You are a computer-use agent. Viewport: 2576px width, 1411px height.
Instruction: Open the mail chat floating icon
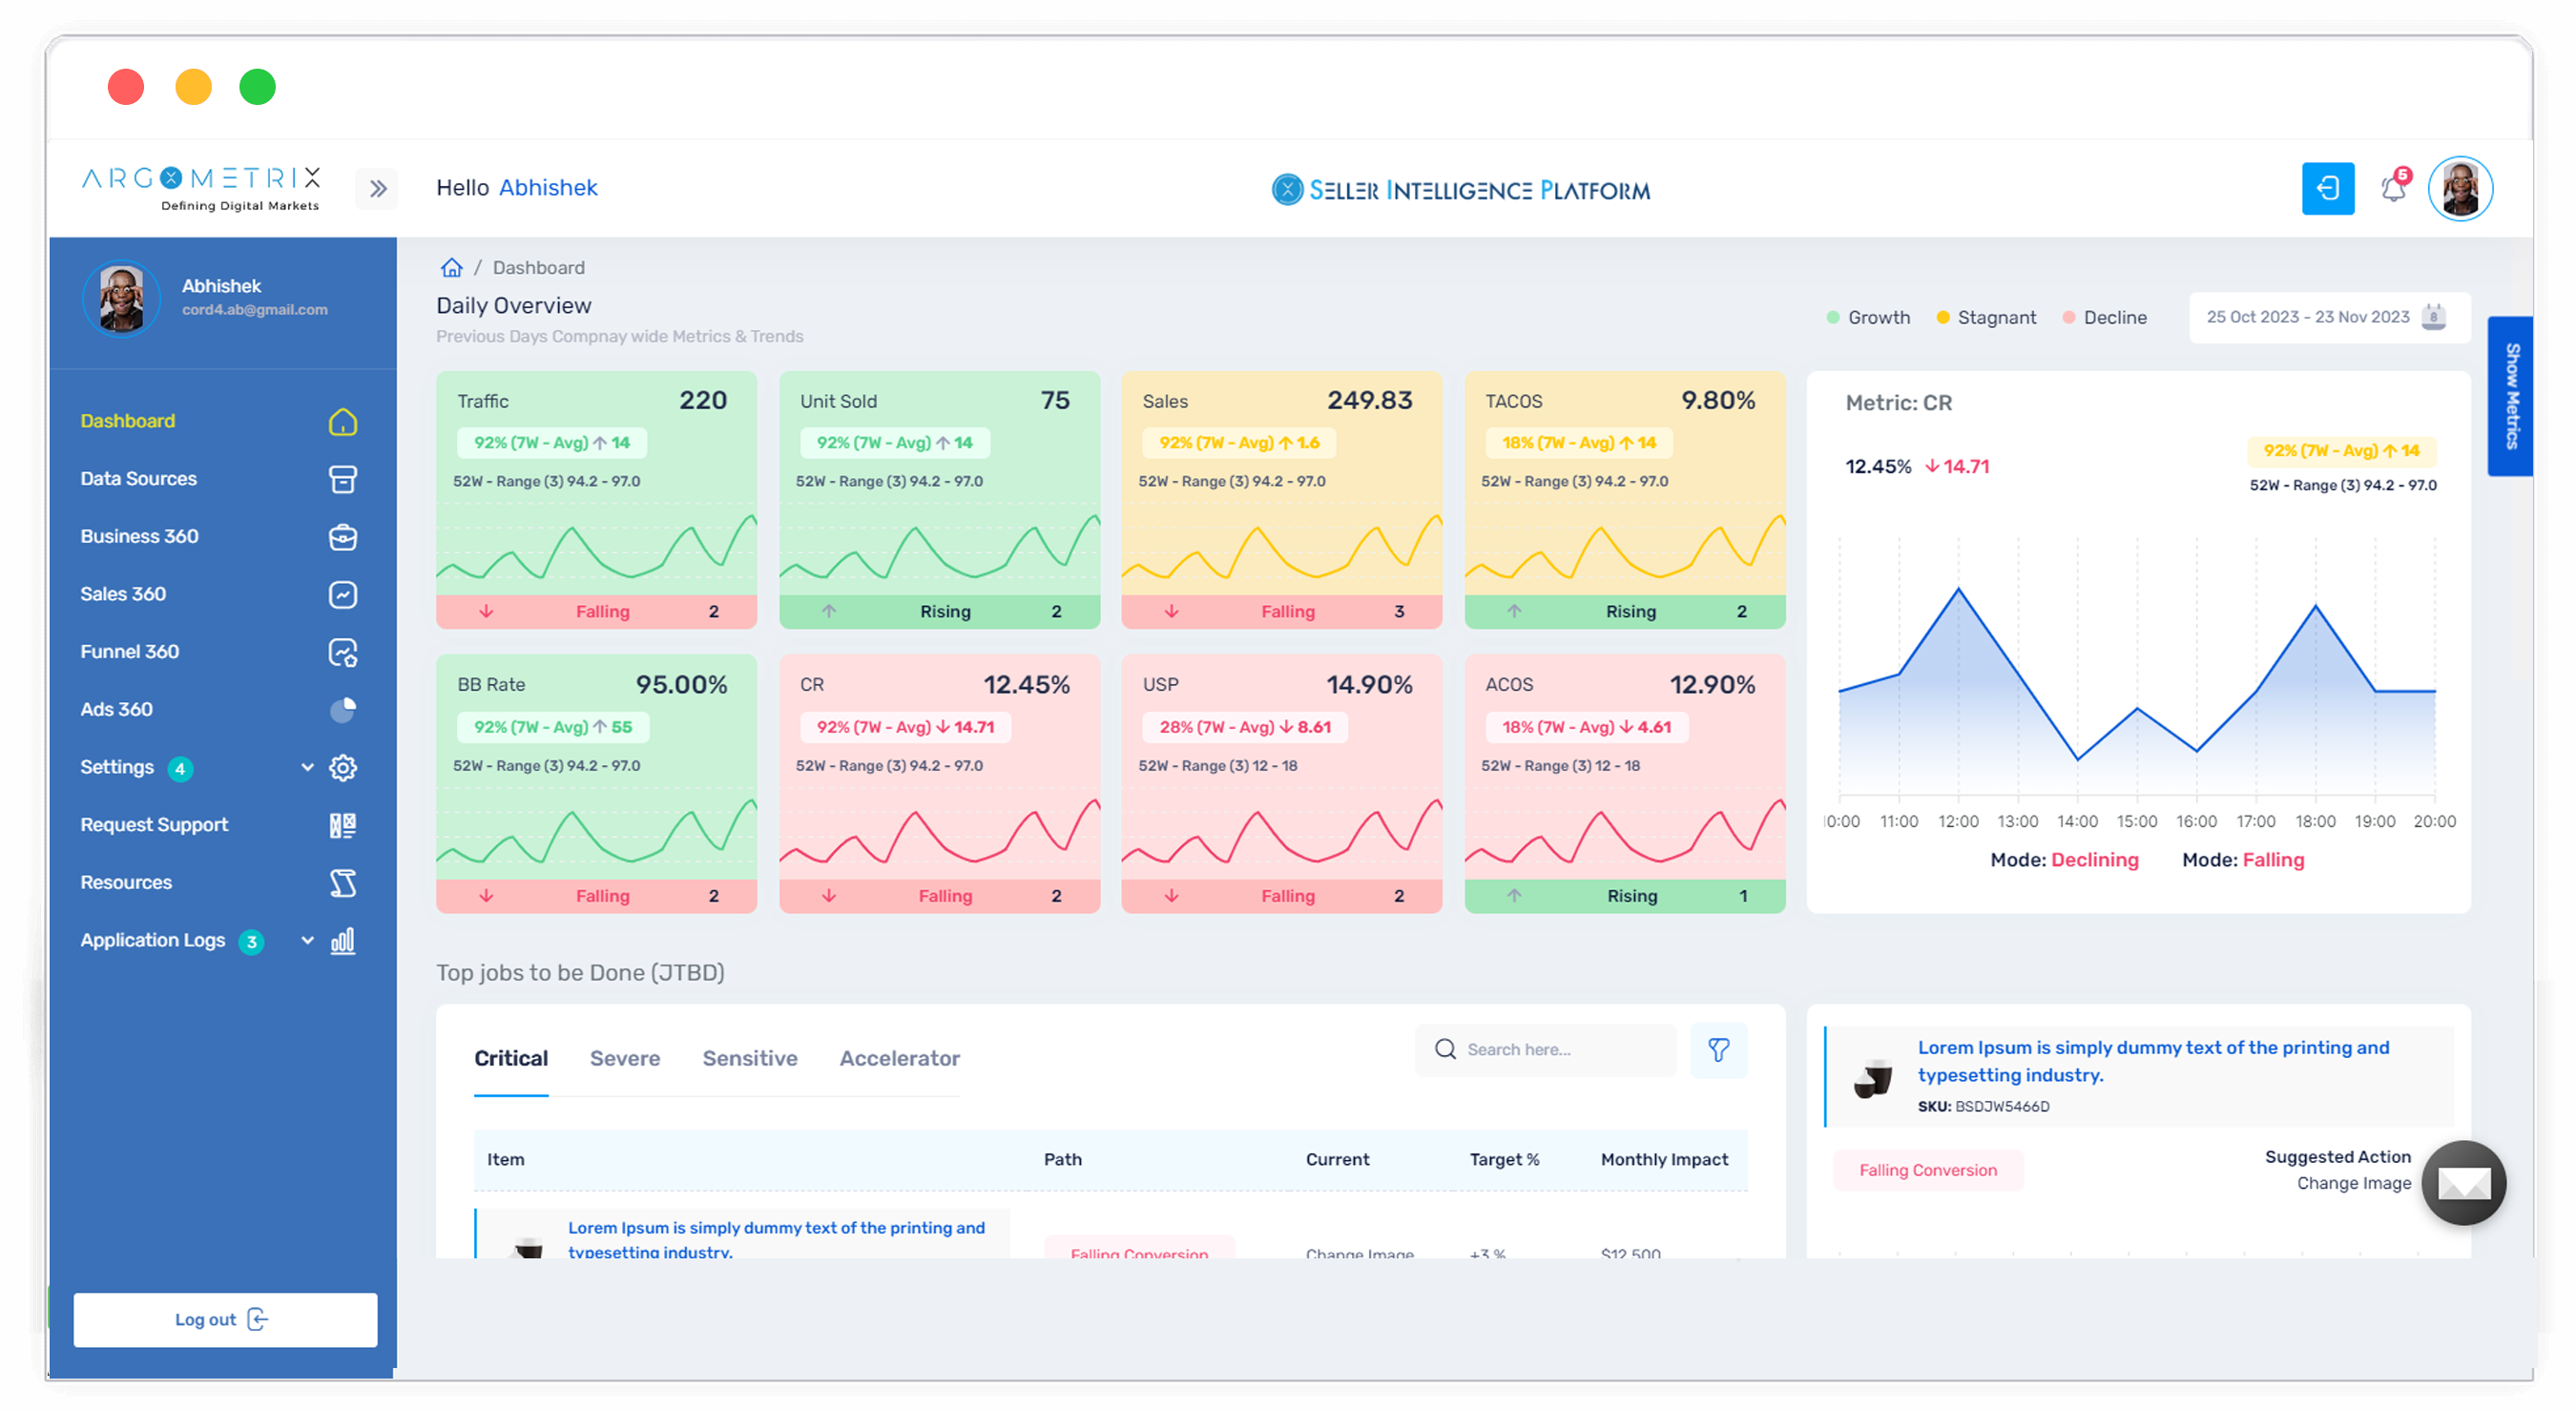pyautogui.click(x=2463, y=1184)
